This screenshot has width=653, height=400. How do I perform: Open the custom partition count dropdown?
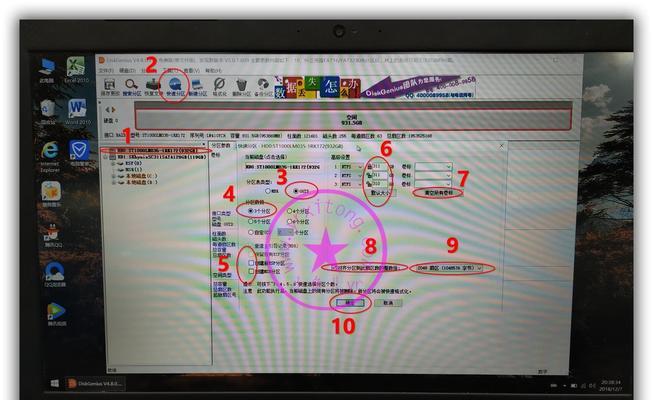click(285, 232)
